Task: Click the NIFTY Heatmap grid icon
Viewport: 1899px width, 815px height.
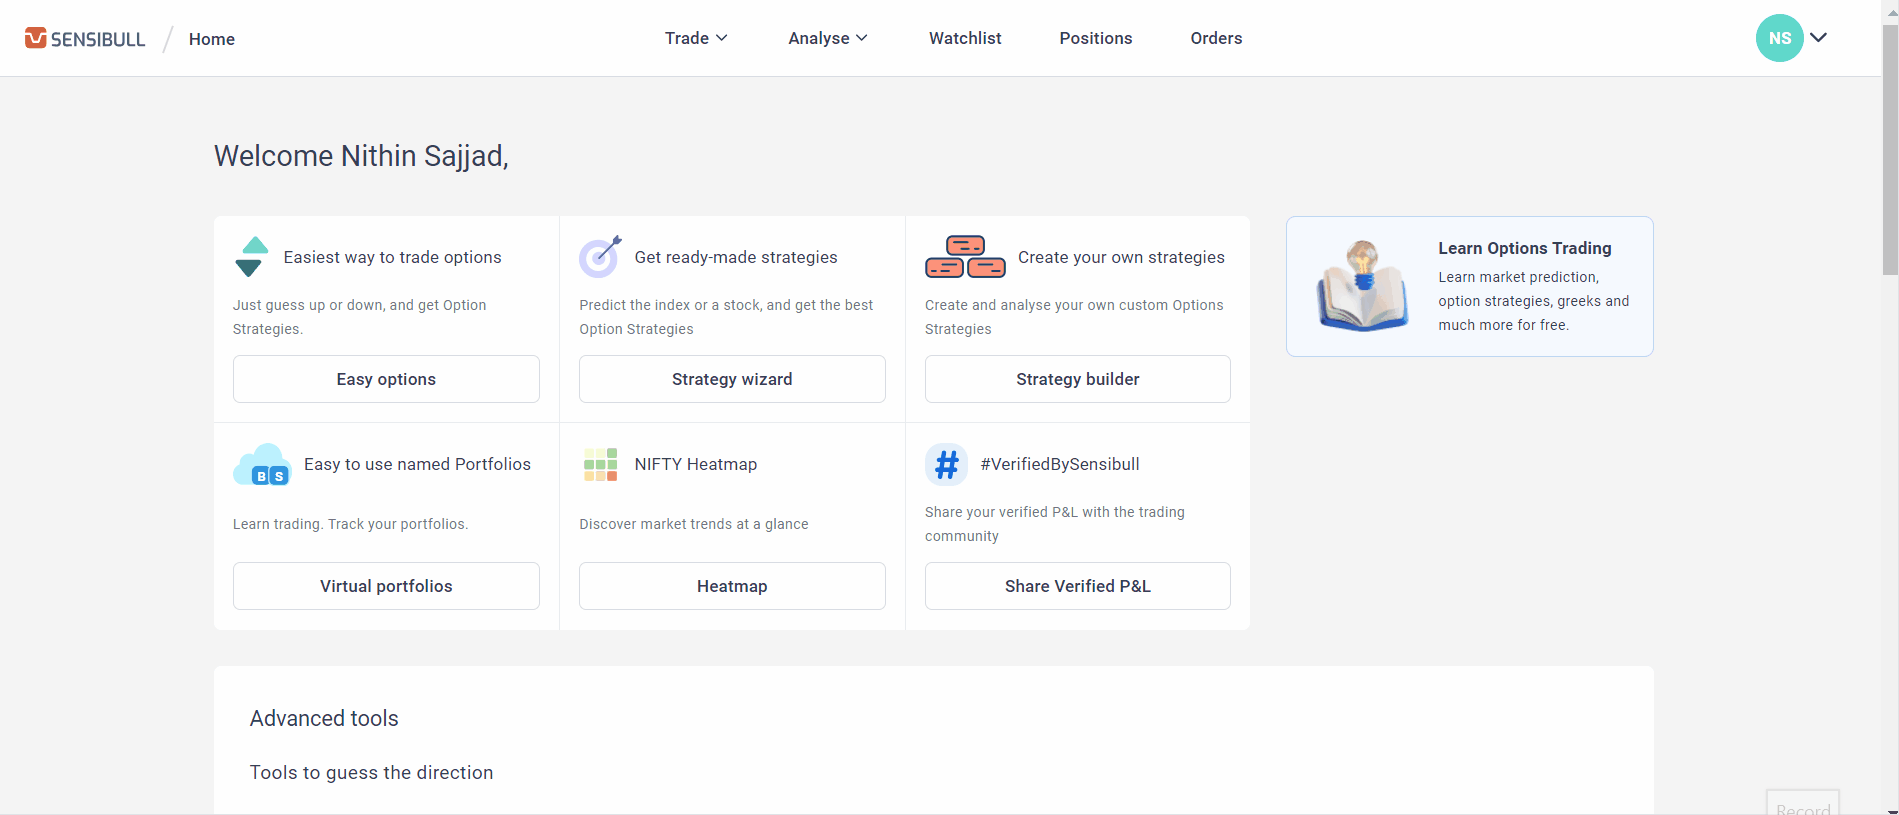Action: [600, 464]
